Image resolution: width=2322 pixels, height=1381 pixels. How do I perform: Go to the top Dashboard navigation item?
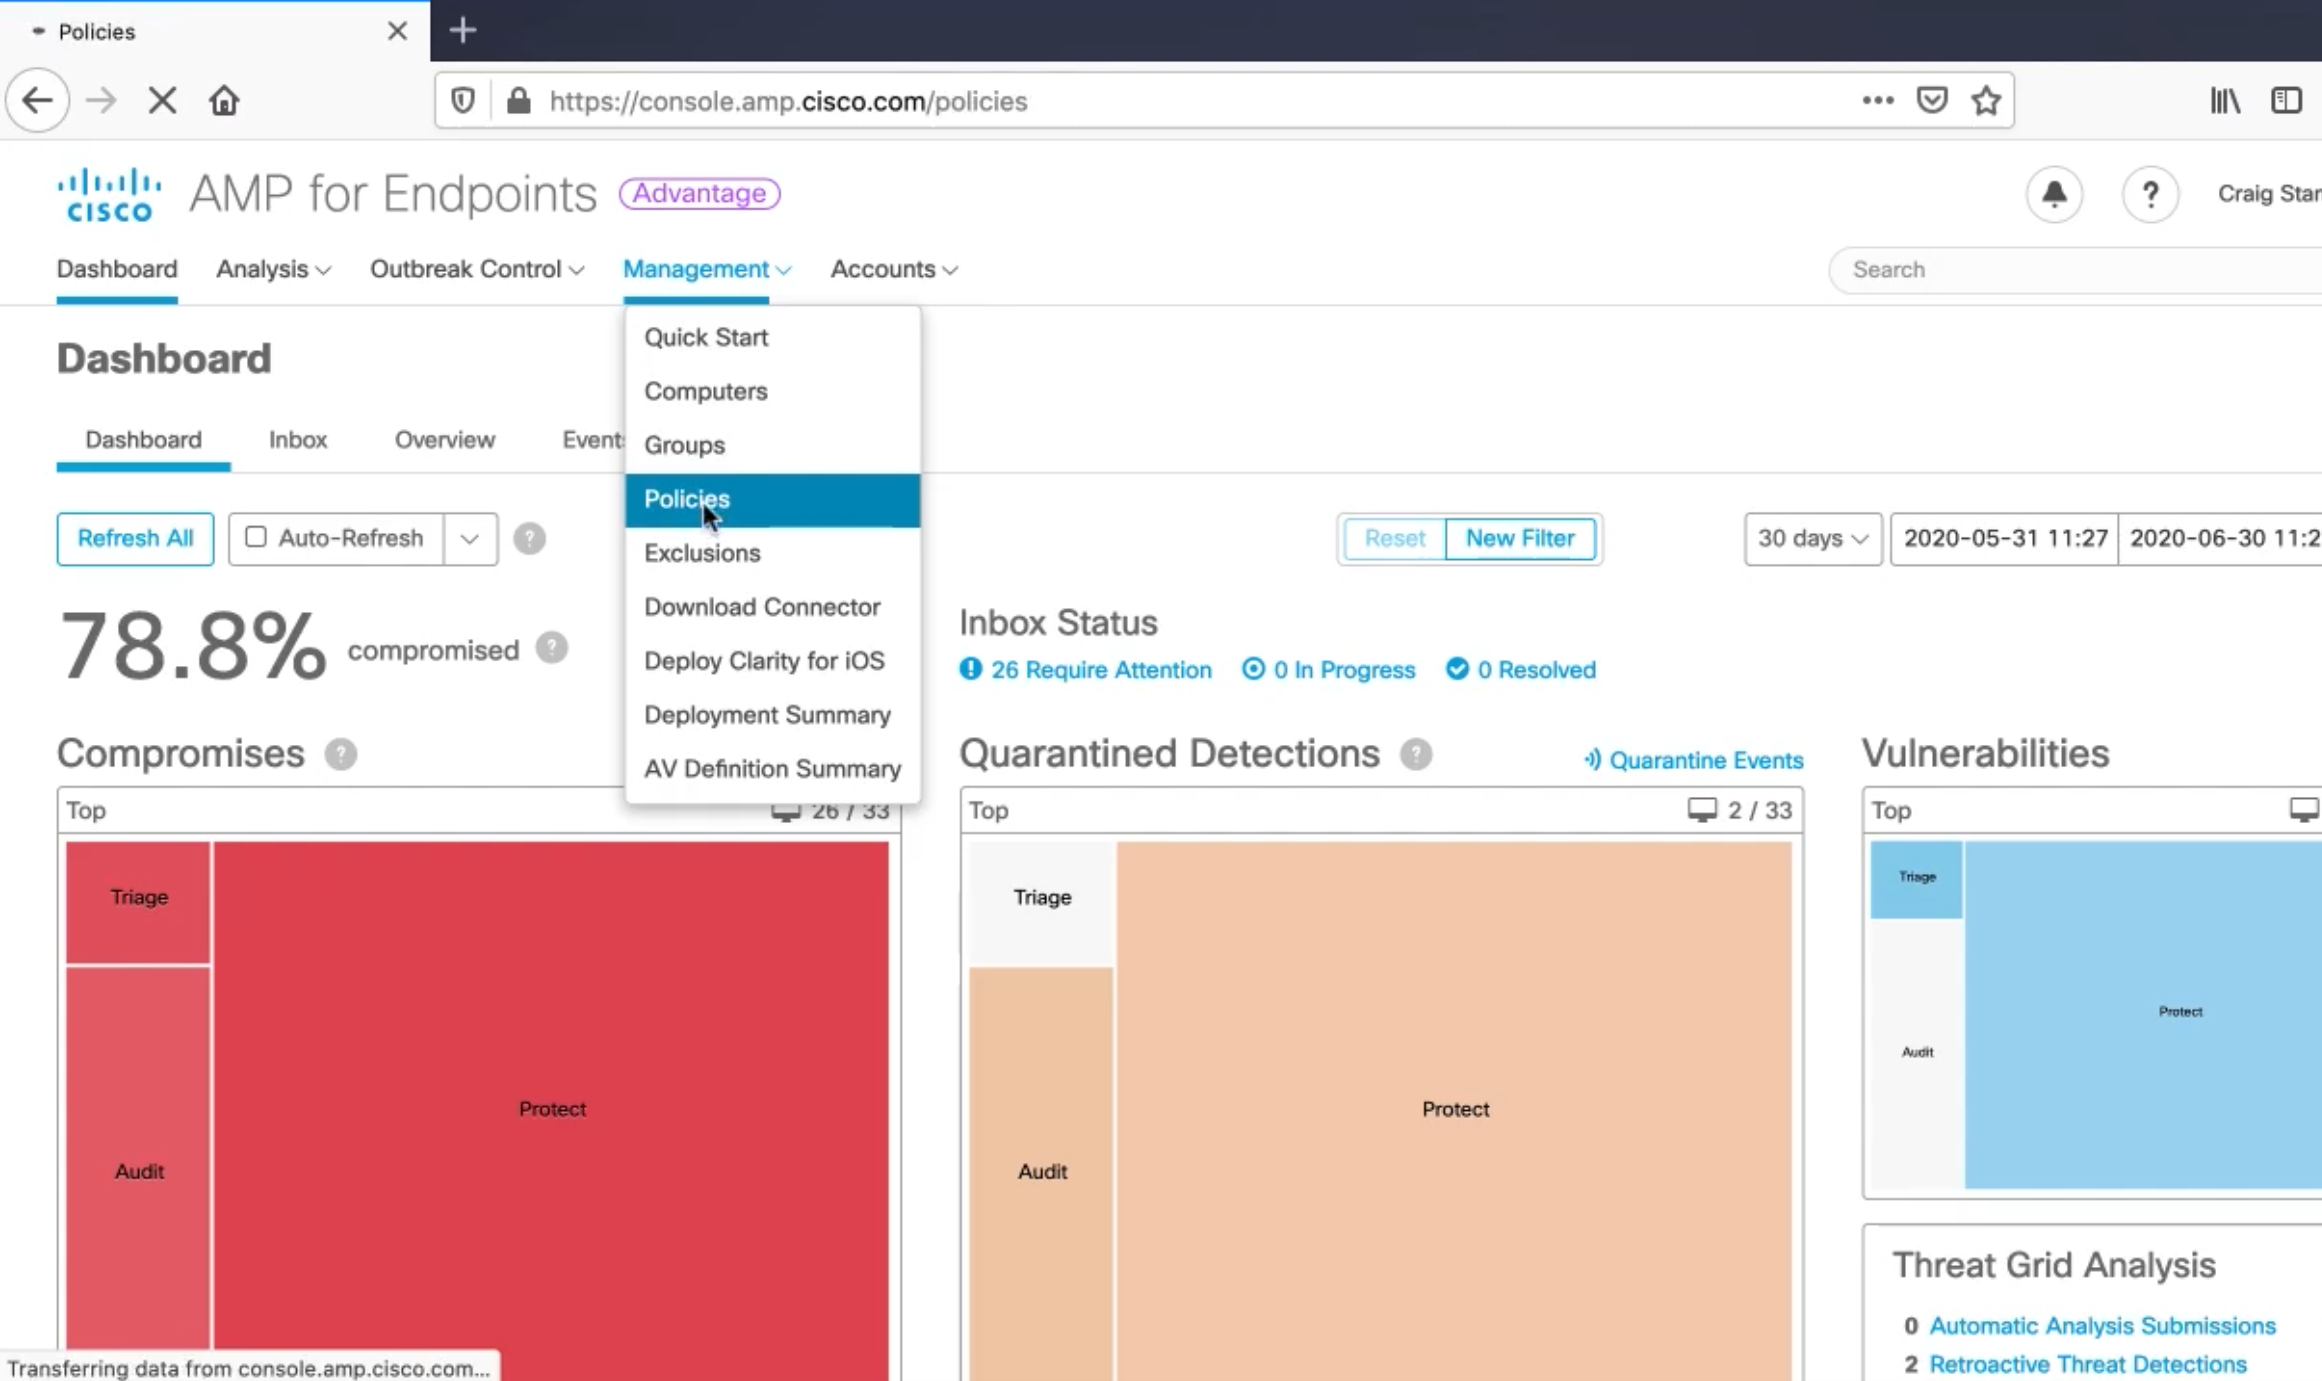point(117,269)
